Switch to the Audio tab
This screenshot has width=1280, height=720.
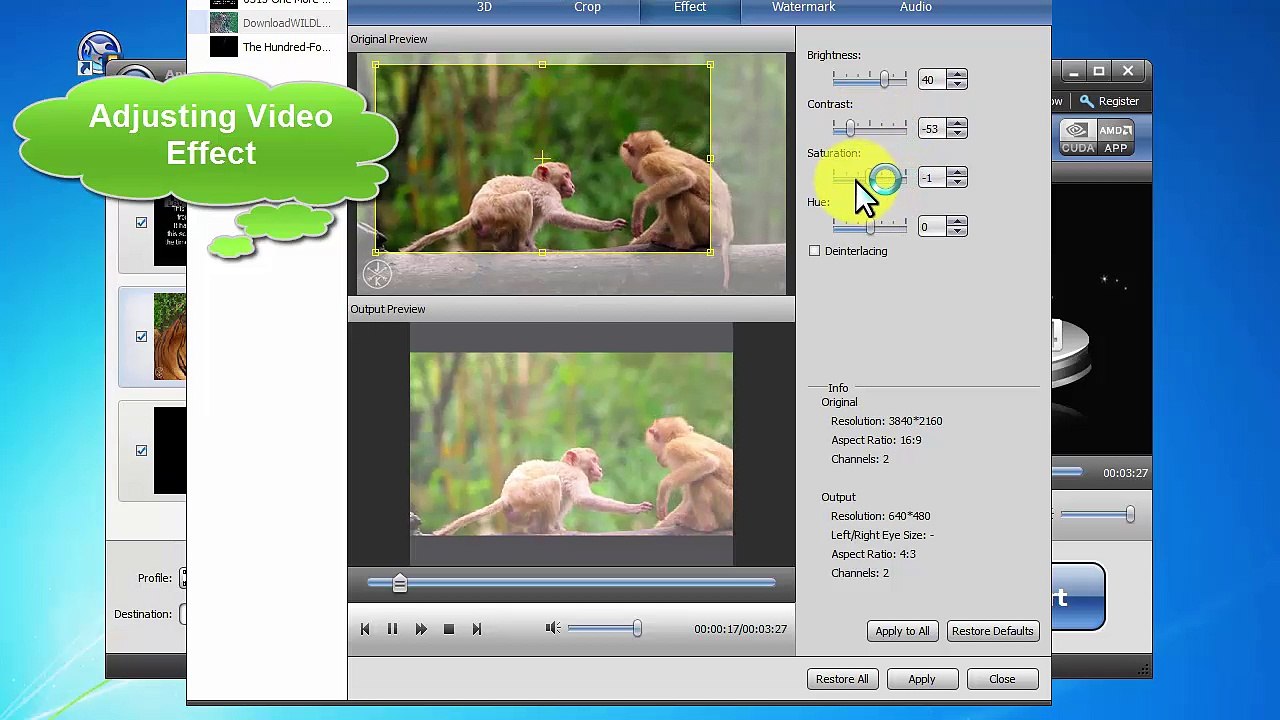point(915,8)
